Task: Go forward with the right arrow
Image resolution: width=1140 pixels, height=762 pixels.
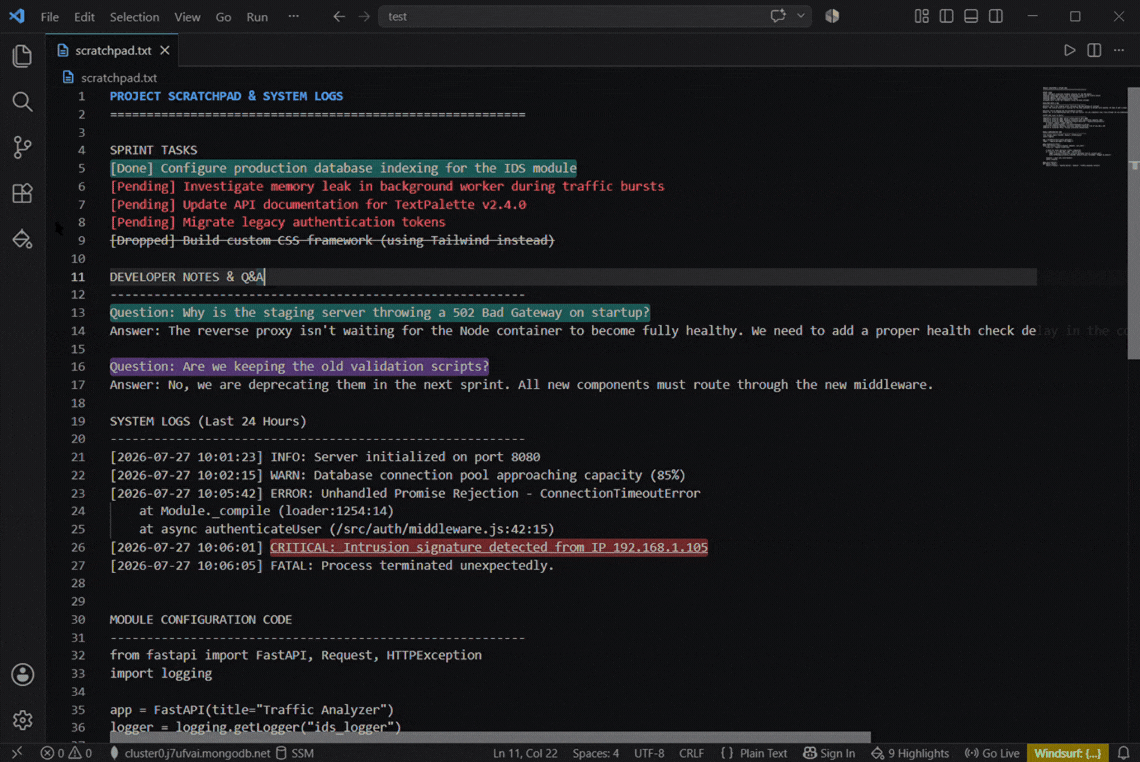Action: [364, 16]
